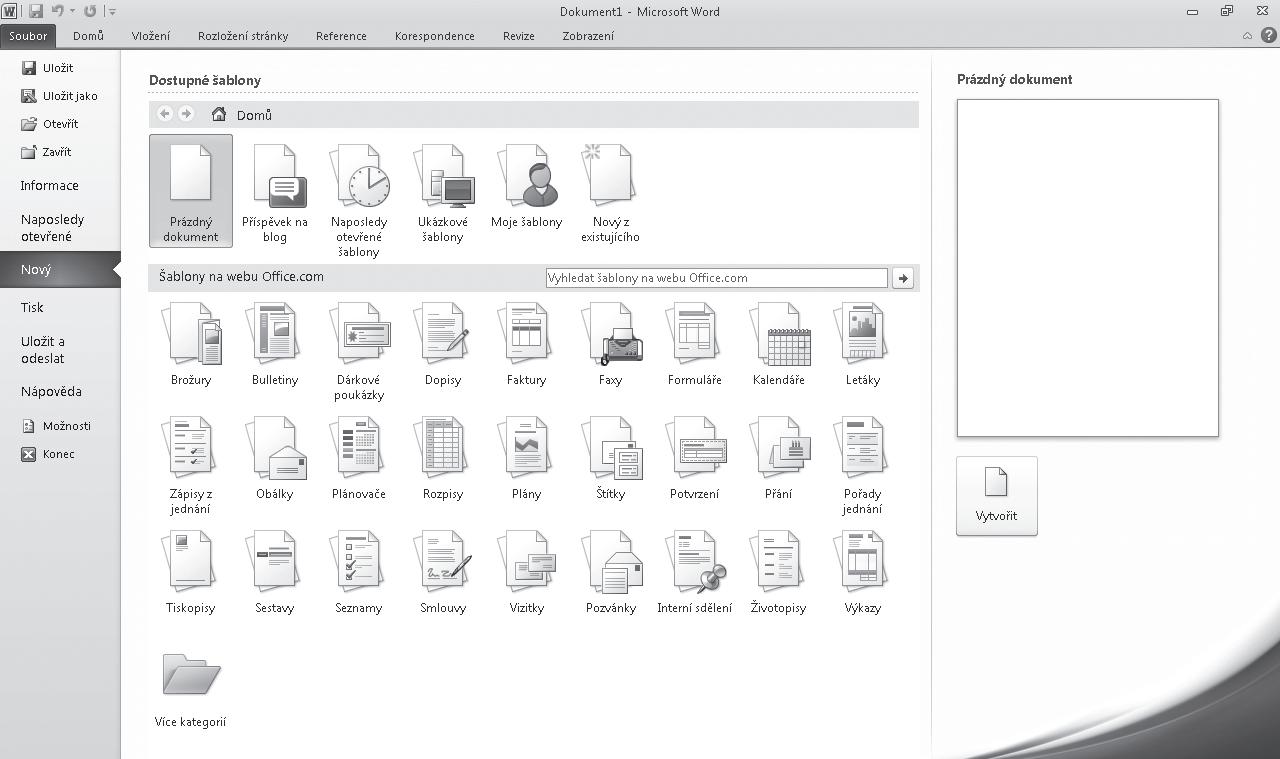The height and width of the screenshot is (759, 1280).
Task: Browse Životopisy templates
Action: coord(779,572)
